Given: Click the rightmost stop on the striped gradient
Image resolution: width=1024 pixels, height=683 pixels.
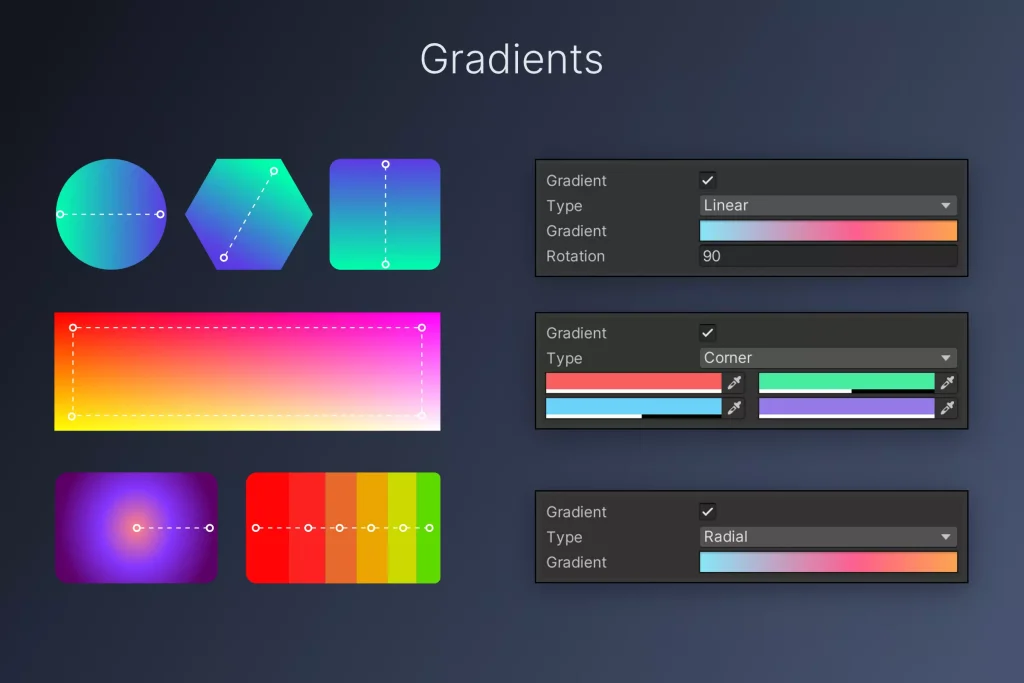Looking at the screenshot, I should coord(429,527).
